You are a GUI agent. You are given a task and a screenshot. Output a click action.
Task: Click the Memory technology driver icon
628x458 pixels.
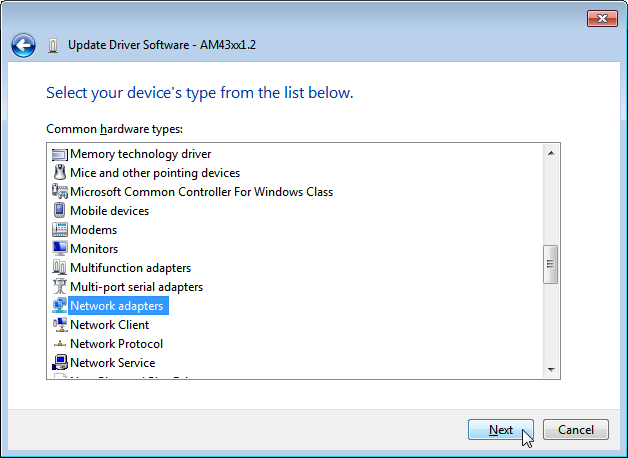coord(59,154)
